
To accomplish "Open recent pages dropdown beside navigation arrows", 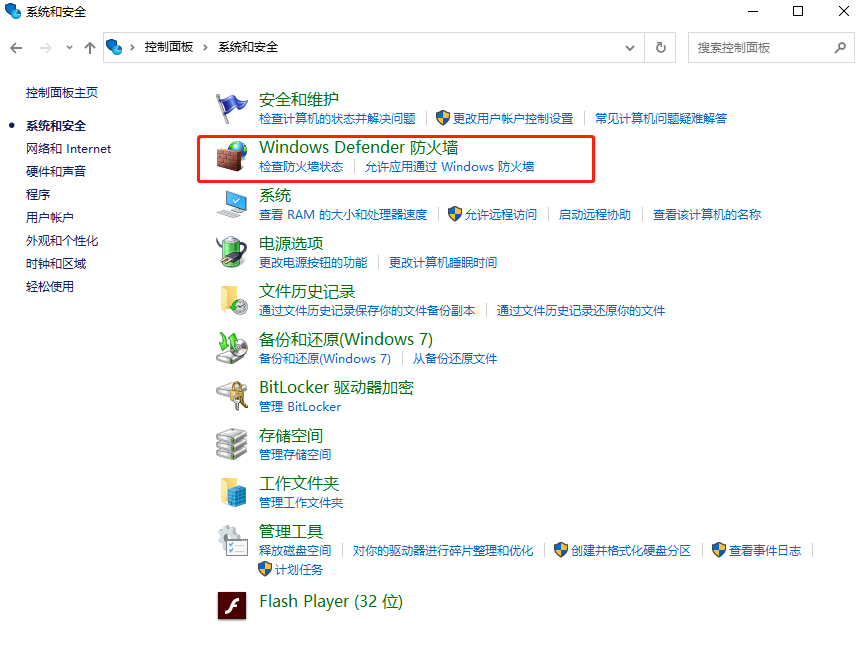I will [x=68, y=47].
